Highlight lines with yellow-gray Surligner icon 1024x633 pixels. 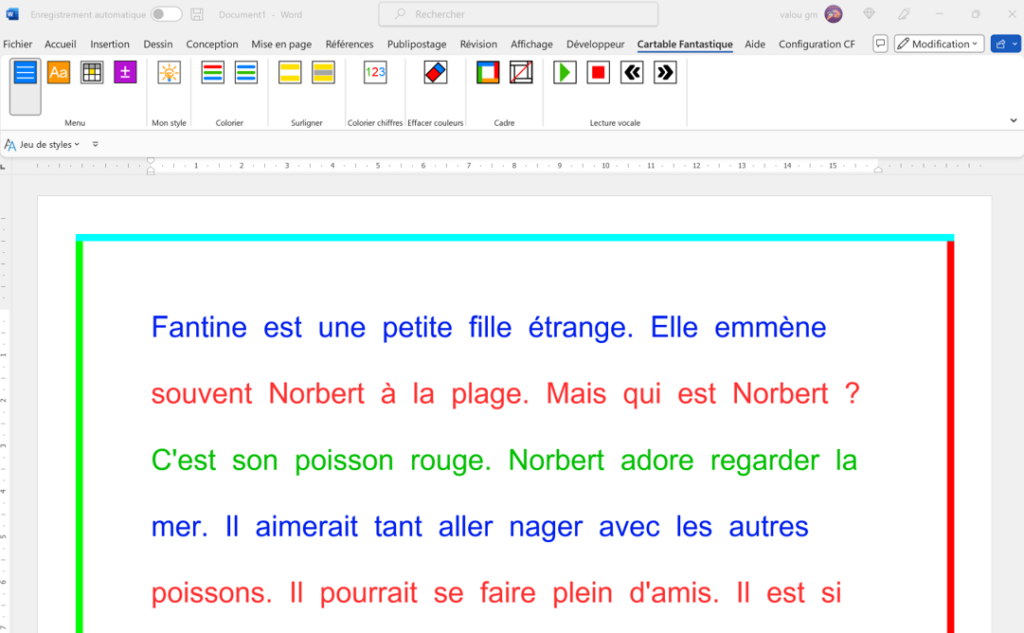(x=323, y=73)
